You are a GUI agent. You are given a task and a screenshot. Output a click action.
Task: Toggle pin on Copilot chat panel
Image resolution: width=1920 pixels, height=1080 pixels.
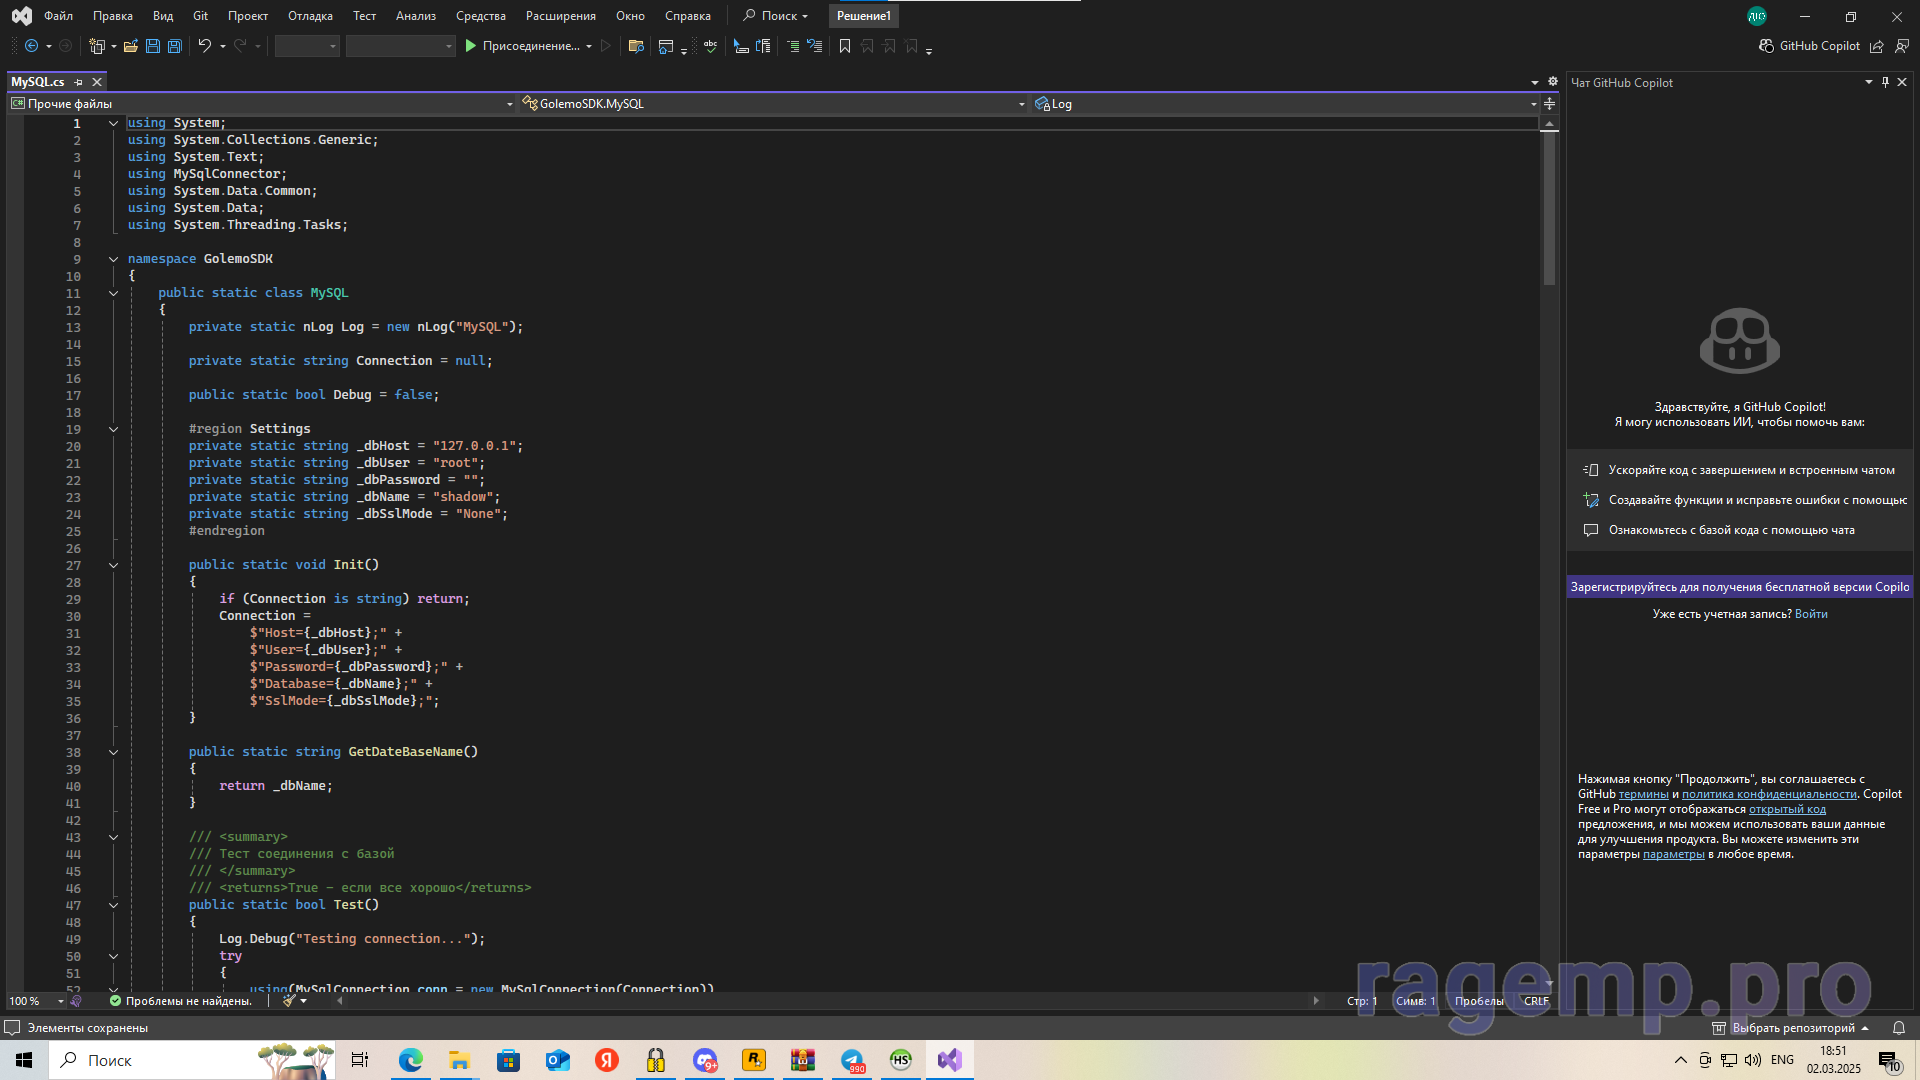click(x=1885, y=82)
